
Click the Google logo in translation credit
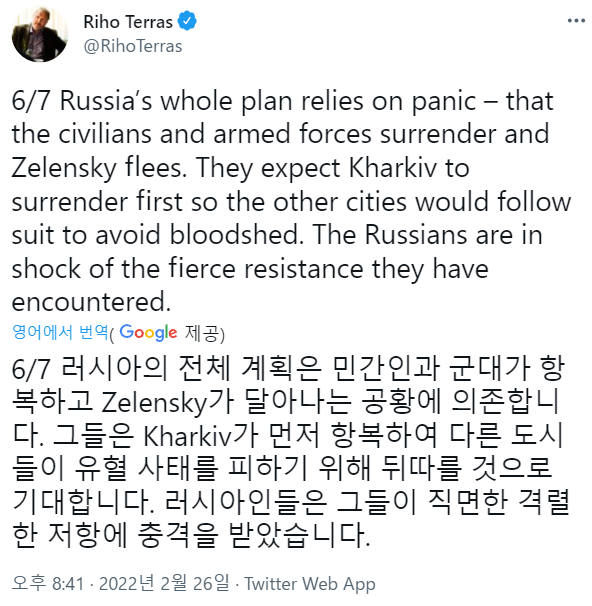pos(148,333)
